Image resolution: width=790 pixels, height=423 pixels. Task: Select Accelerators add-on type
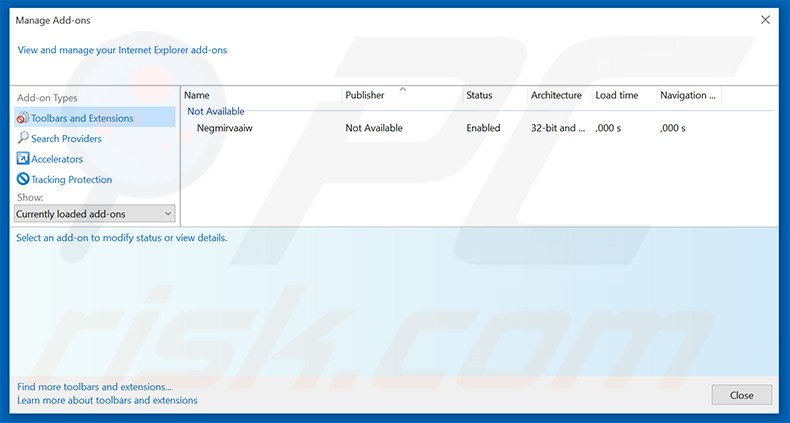[x=57, y=159]
